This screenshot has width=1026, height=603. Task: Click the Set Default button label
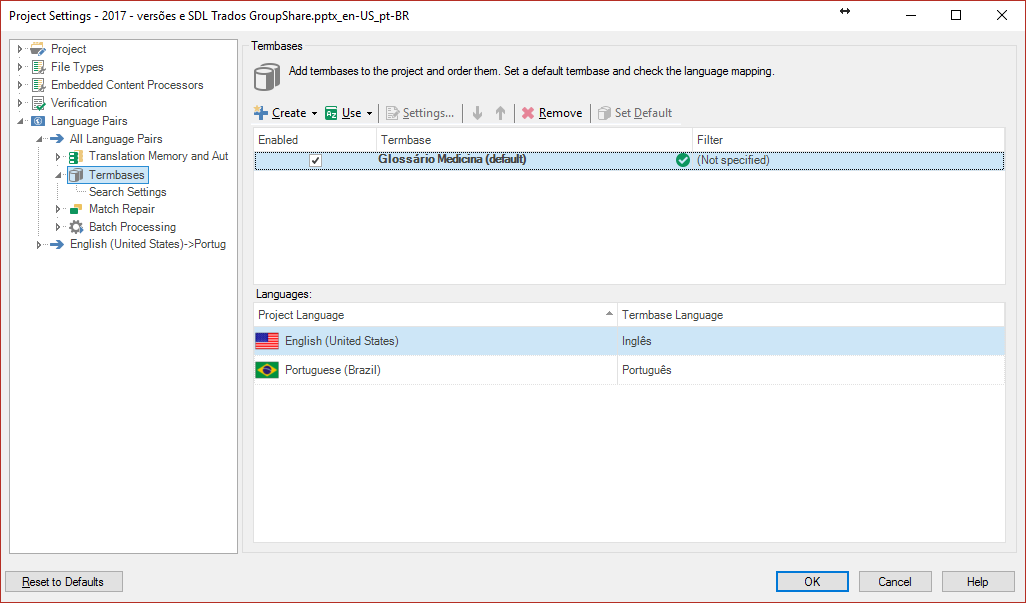click(643, 113)
